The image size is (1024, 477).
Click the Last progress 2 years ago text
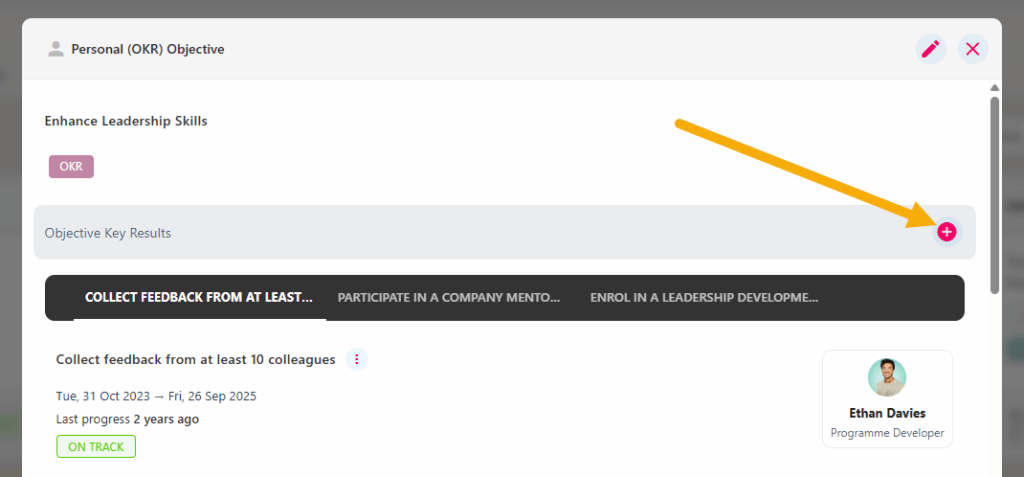[x=127, y=419]
